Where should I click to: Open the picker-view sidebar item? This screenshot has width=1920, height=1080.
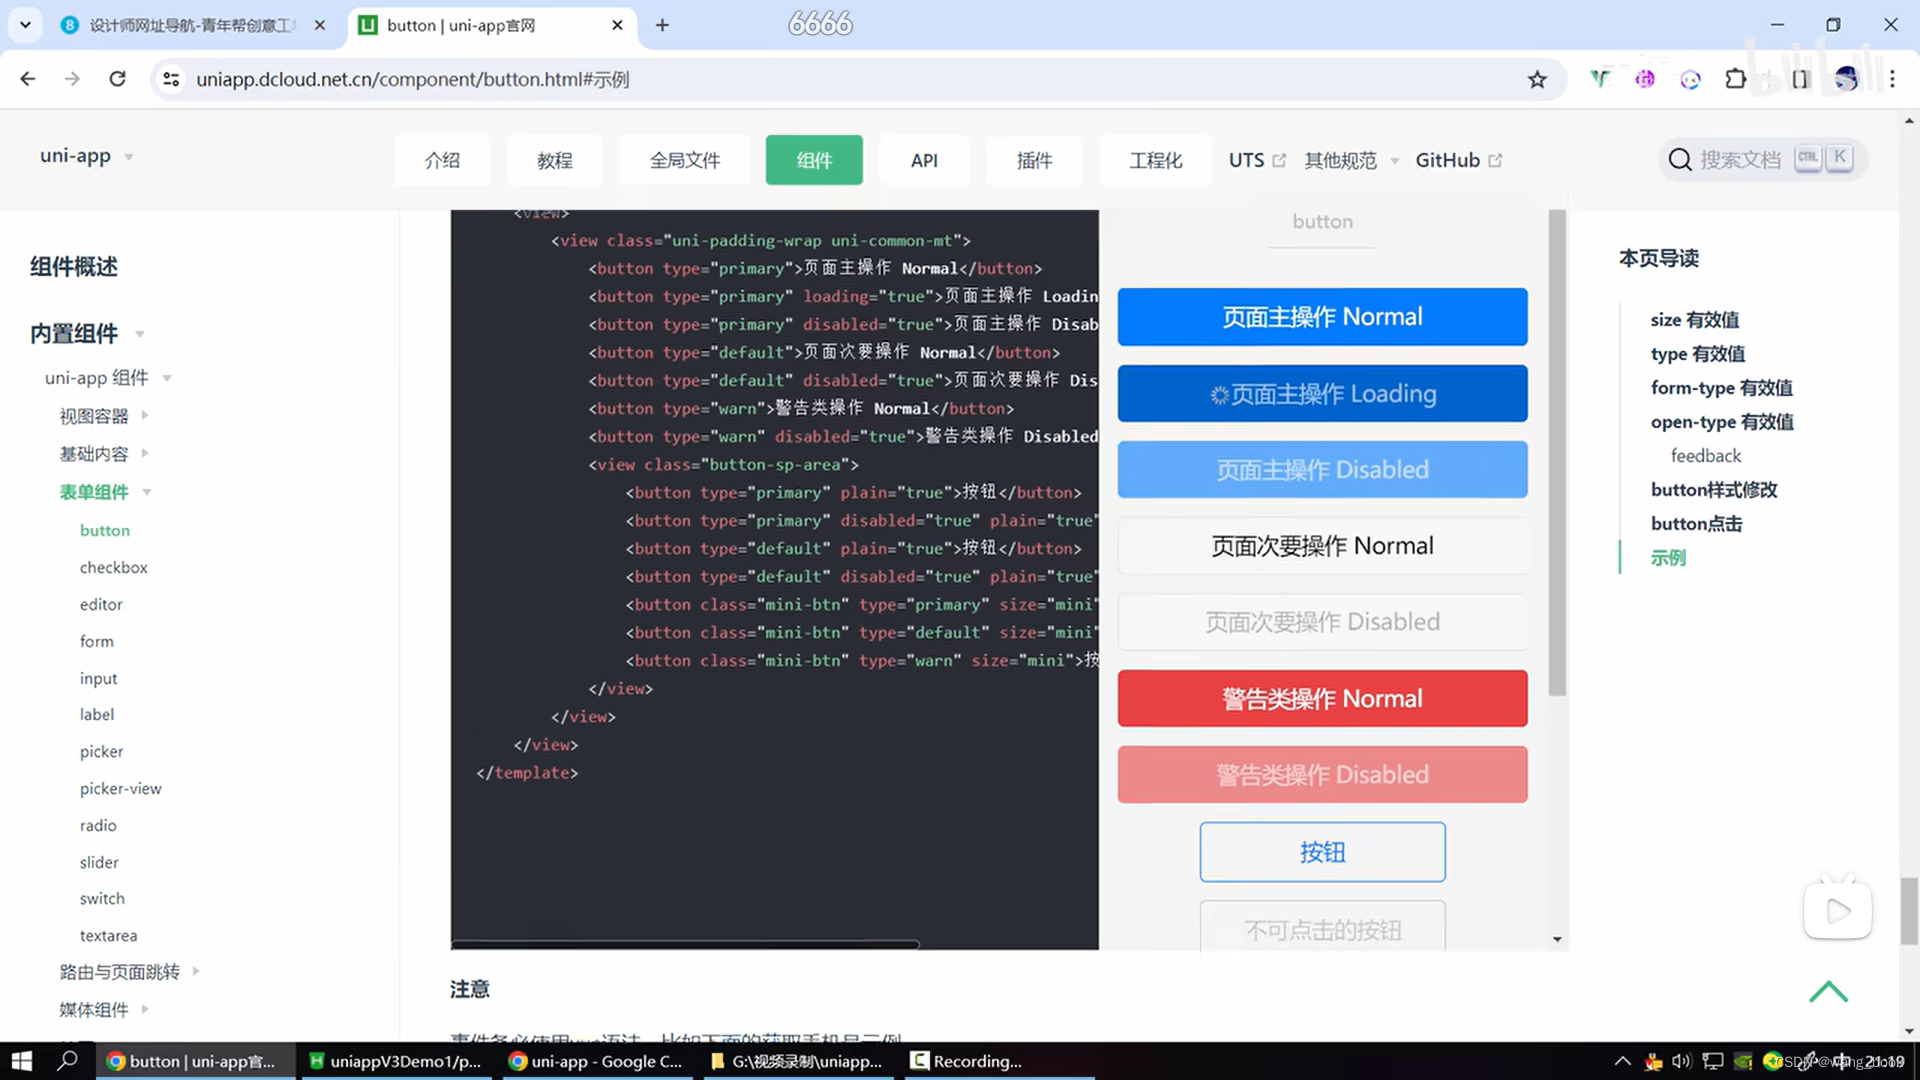(120, 788)
